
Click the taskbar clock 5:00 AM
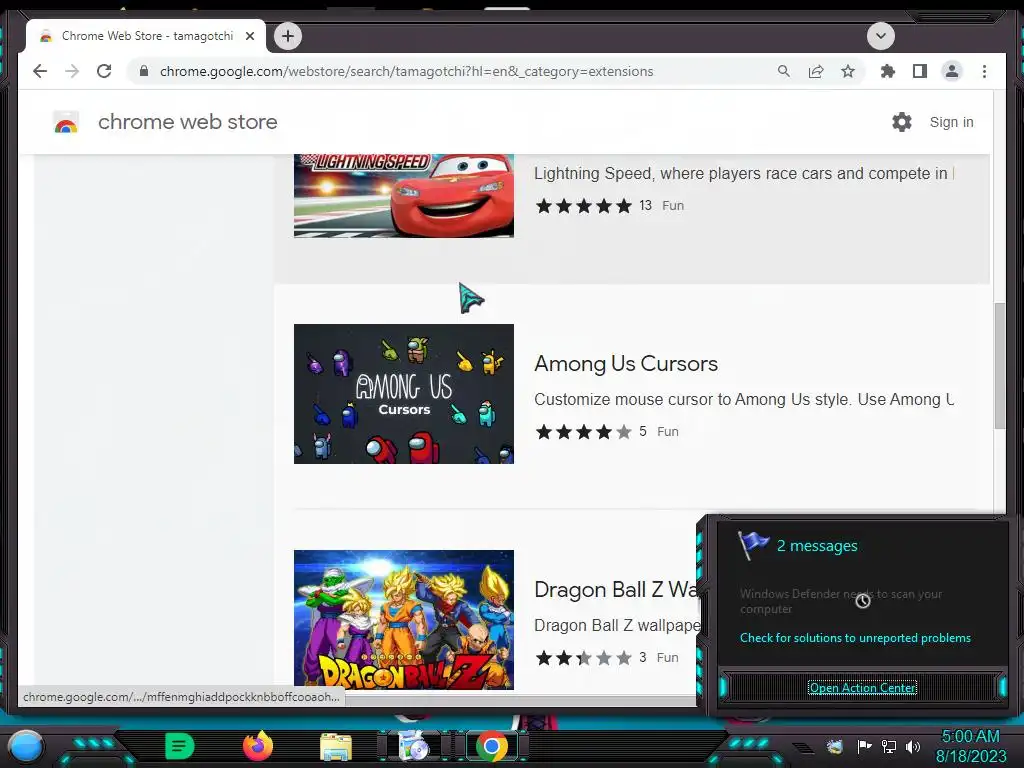tap(970, 746)
